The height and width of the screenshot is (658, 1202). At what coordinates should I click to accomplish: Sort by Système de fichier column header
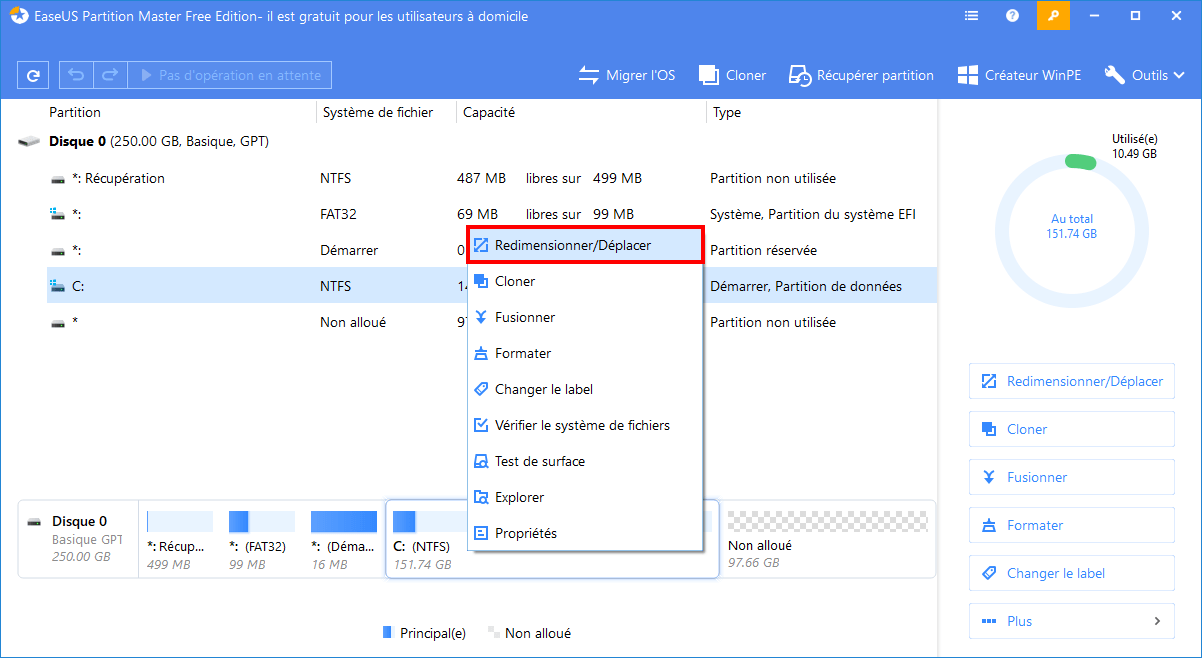click(378, 113)
